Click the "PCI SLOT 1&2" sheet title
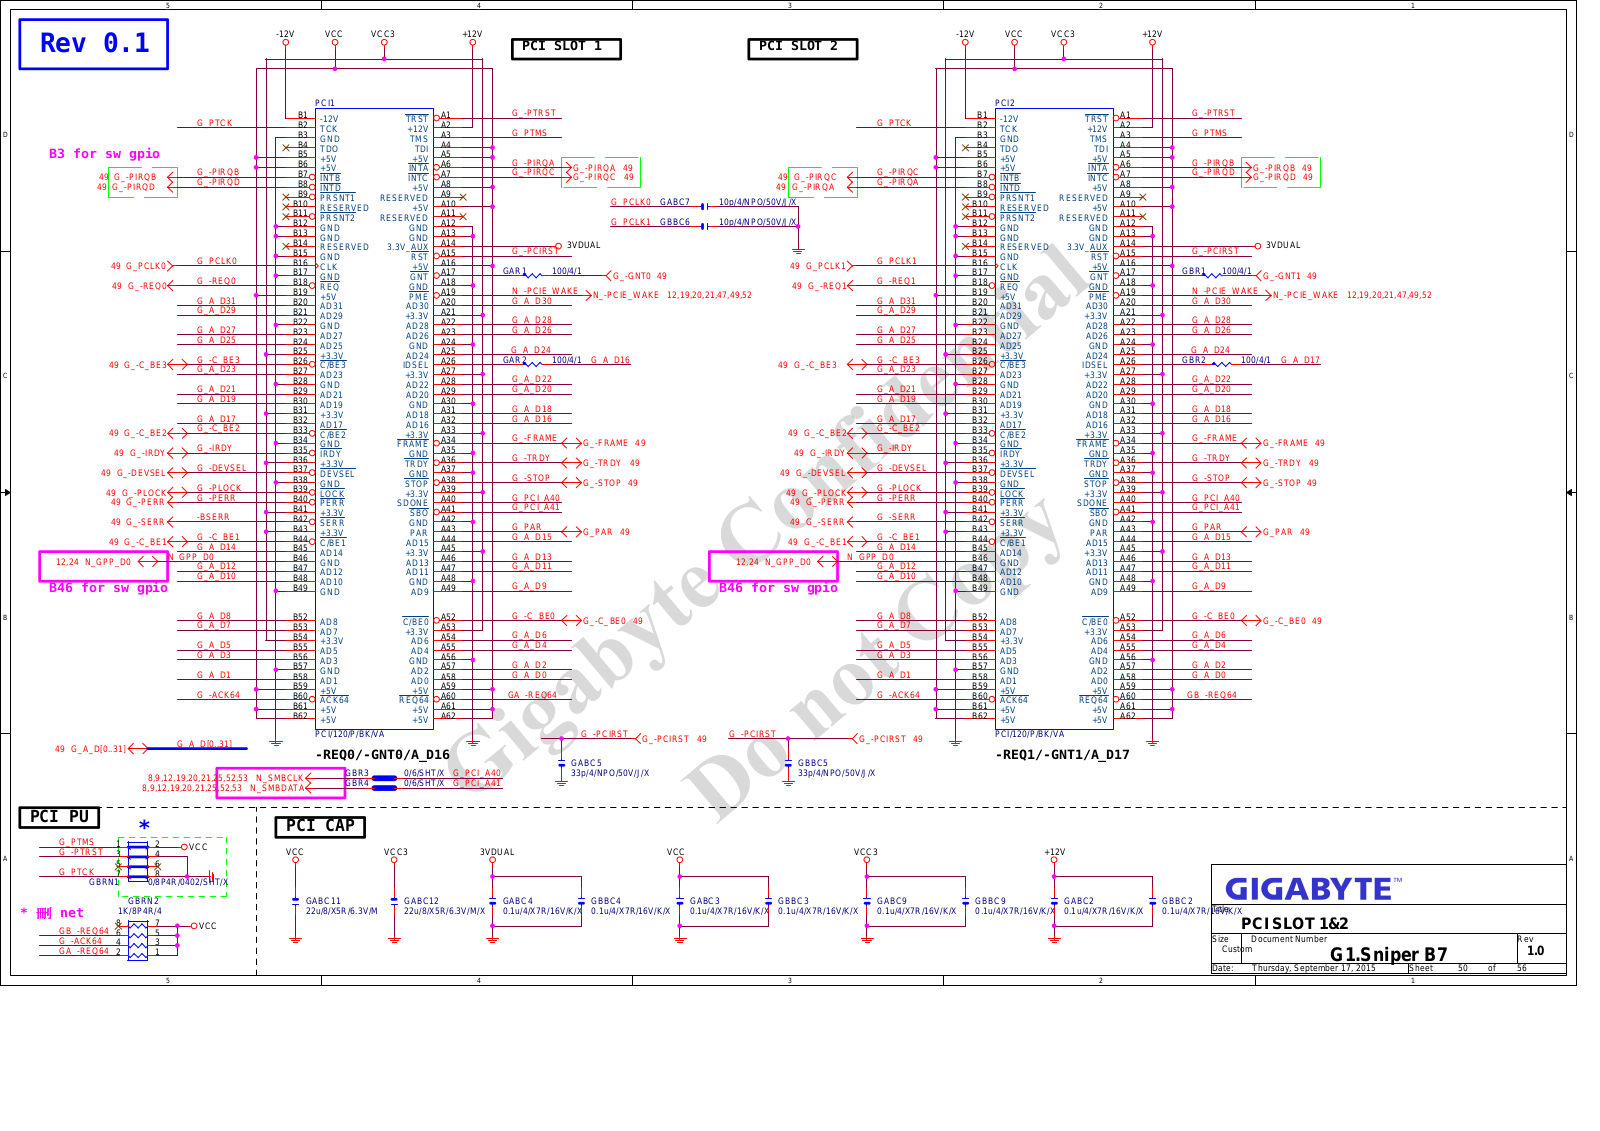This screenshot has width=1600, height=1131. pos(1294,923)
